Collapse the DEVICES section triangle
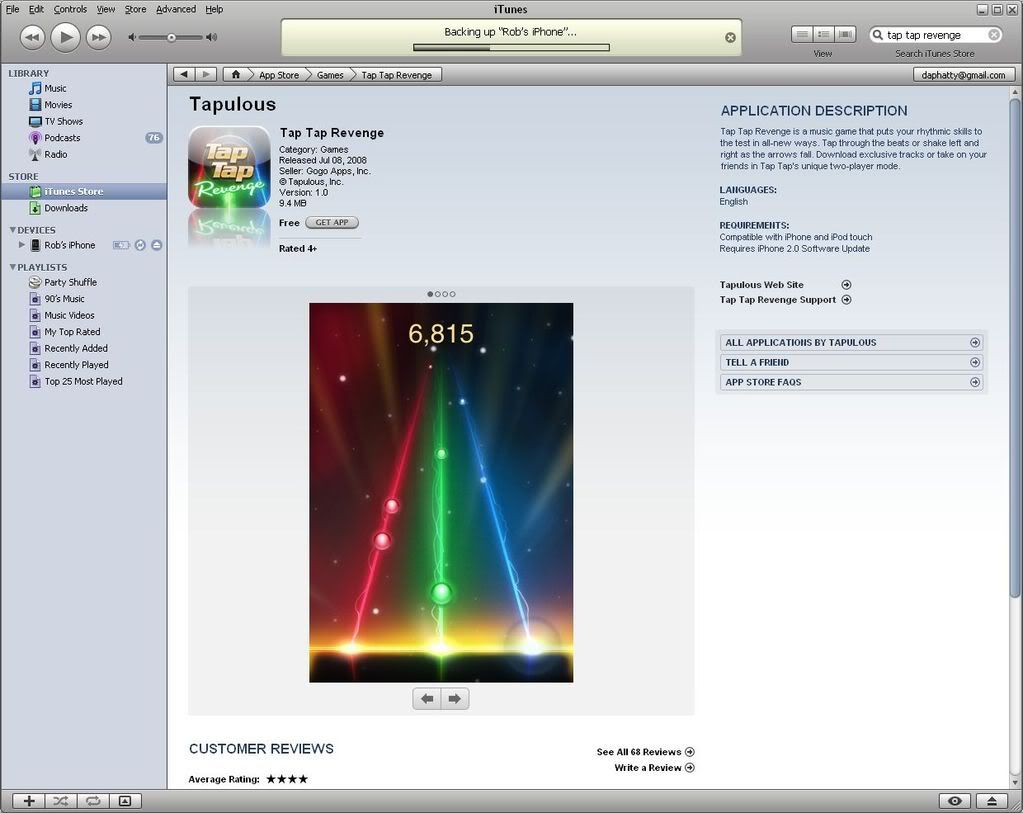Image resolution: width=1023 pixels, height=813 pixels. pos(12,230)
